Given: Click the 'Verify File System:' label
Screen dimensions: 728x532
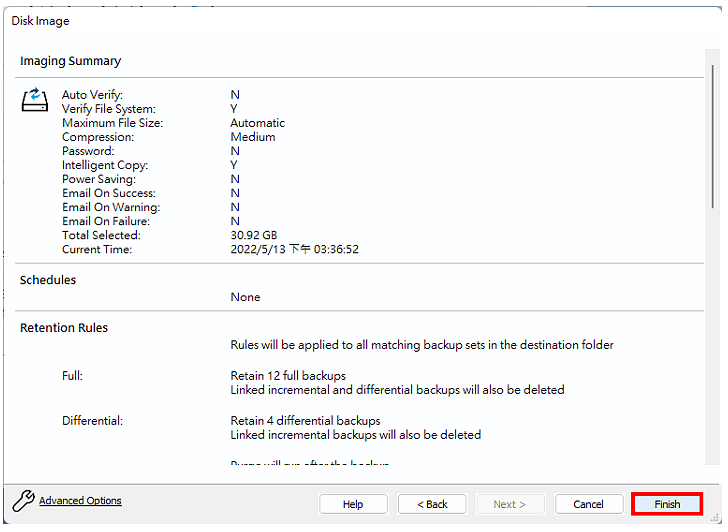Looking at the screenshot, I should point(109,109).
